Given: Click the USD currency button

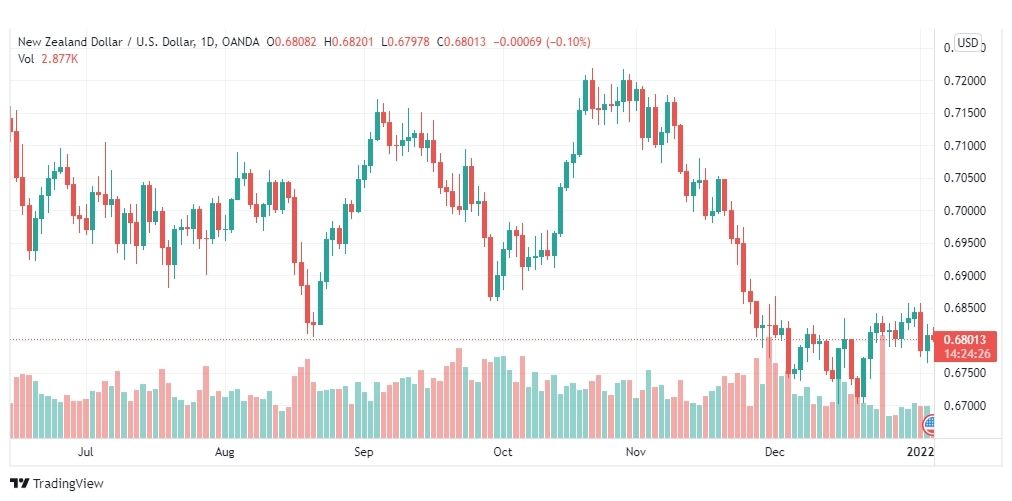Looking at the screenshot, I should click(x=967, y=43).
